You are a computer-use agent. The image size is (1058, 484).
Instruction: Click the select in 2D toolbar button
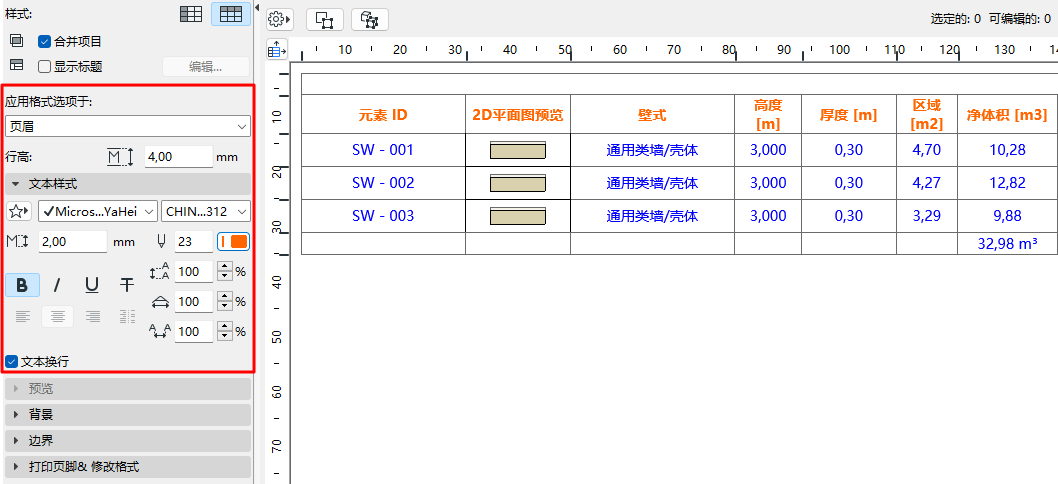pyautogui.click(x=325, y=20)
